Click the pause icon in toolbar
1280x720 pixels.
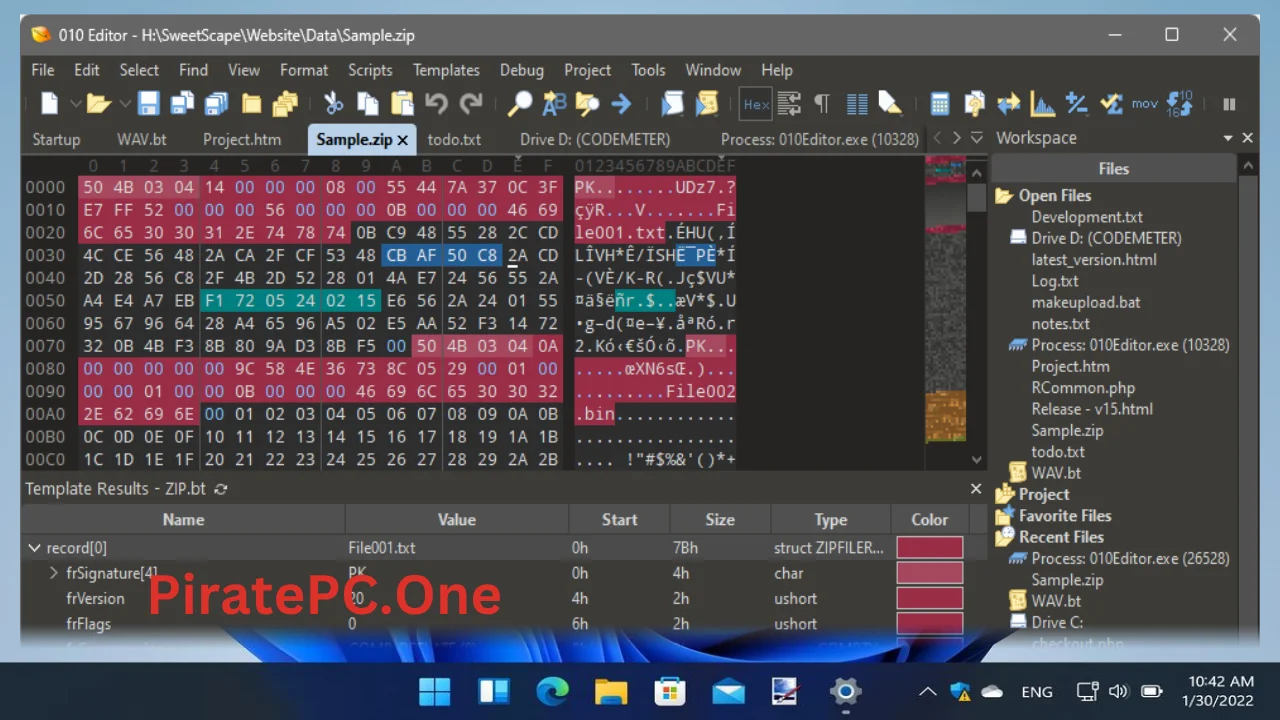click(x=1229, y=104)
